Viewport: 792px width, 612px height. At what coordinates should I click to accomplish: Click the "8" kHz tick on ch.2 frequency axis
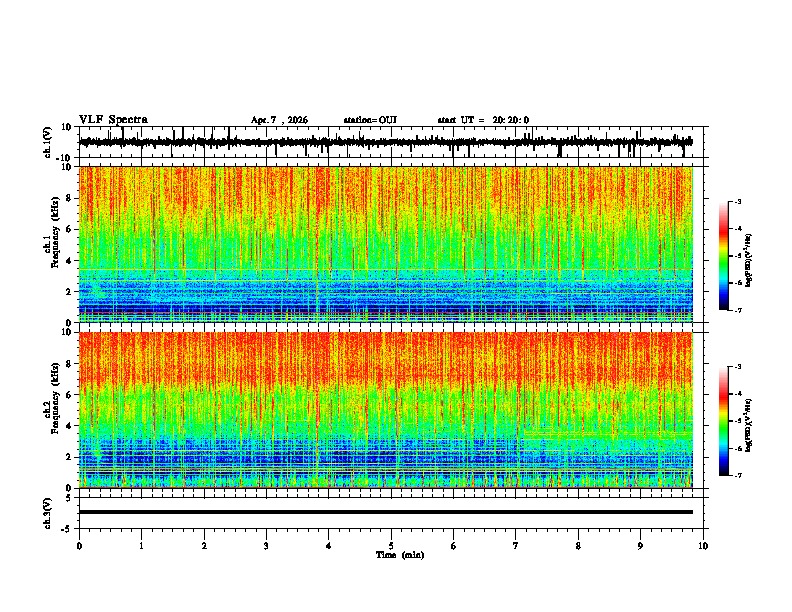(70, 364)
